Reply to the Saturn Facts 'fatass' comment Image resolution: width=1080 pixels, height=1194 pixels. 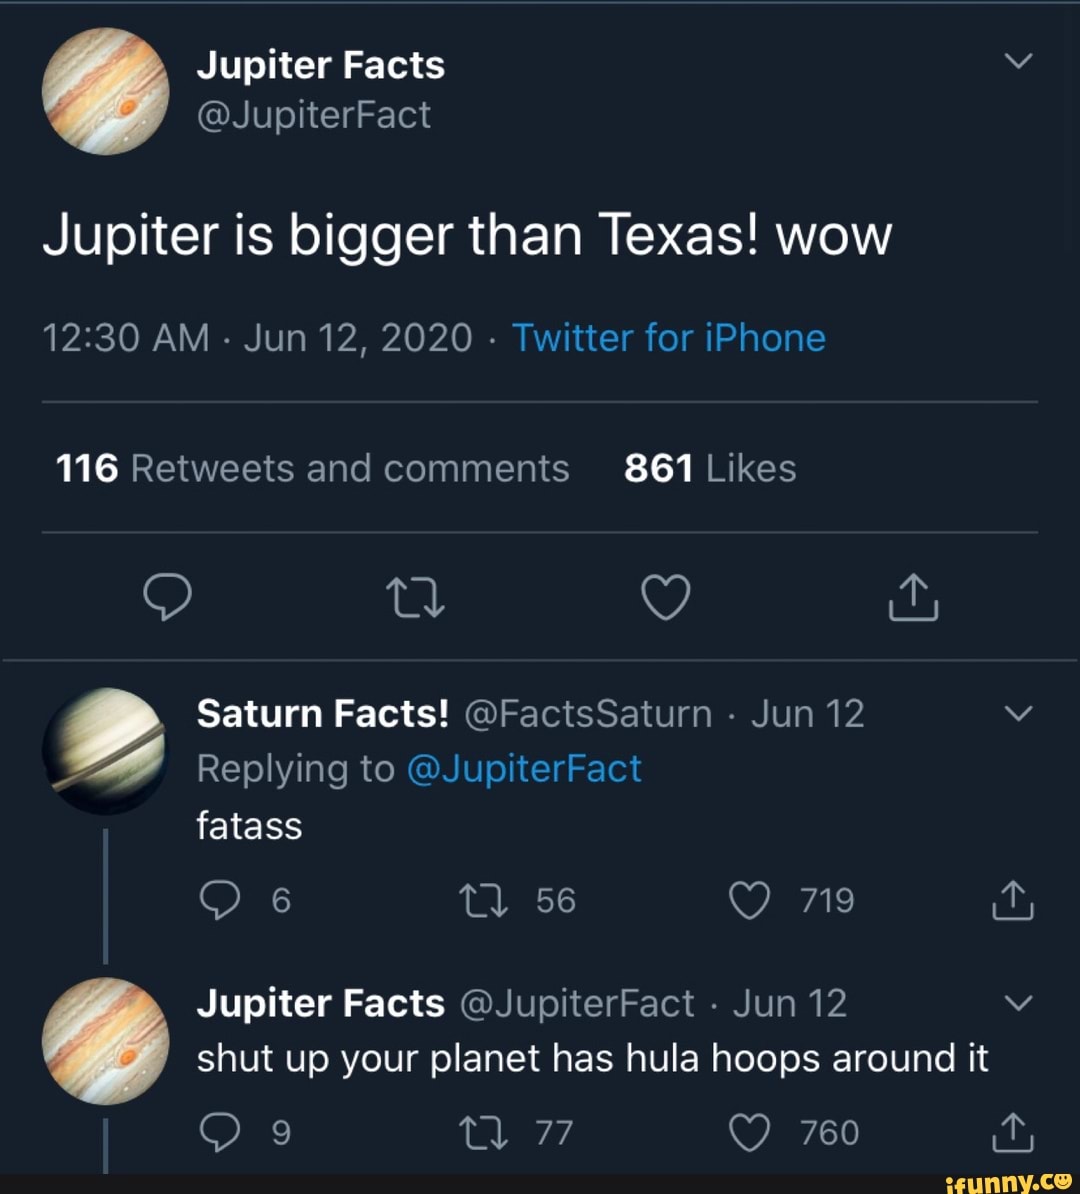click(220, 899)
